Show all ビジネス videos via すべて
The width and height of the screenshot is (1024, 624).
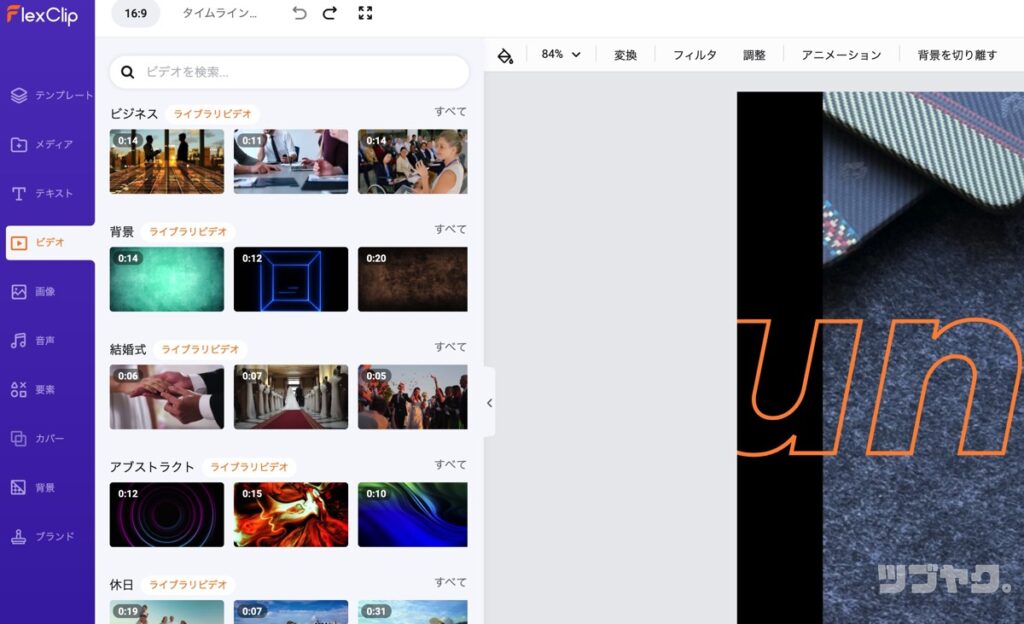pyautogui.click(x=451, y=112)
